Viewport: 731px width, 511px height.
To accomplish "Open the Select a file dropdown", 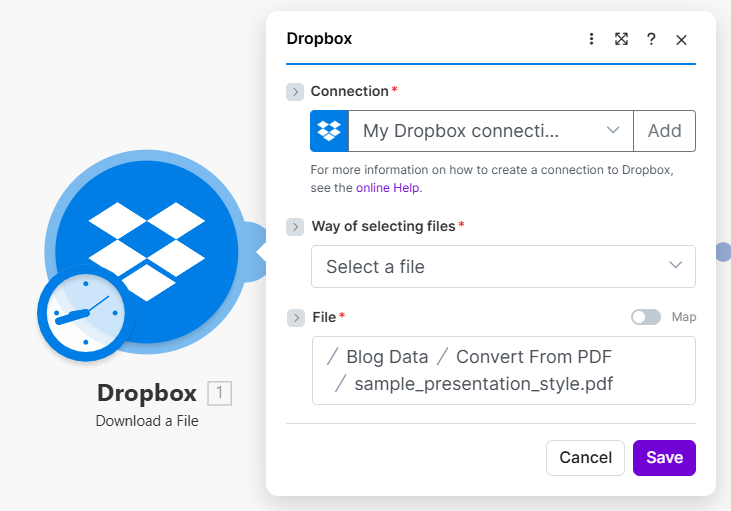I will [503, 267].
